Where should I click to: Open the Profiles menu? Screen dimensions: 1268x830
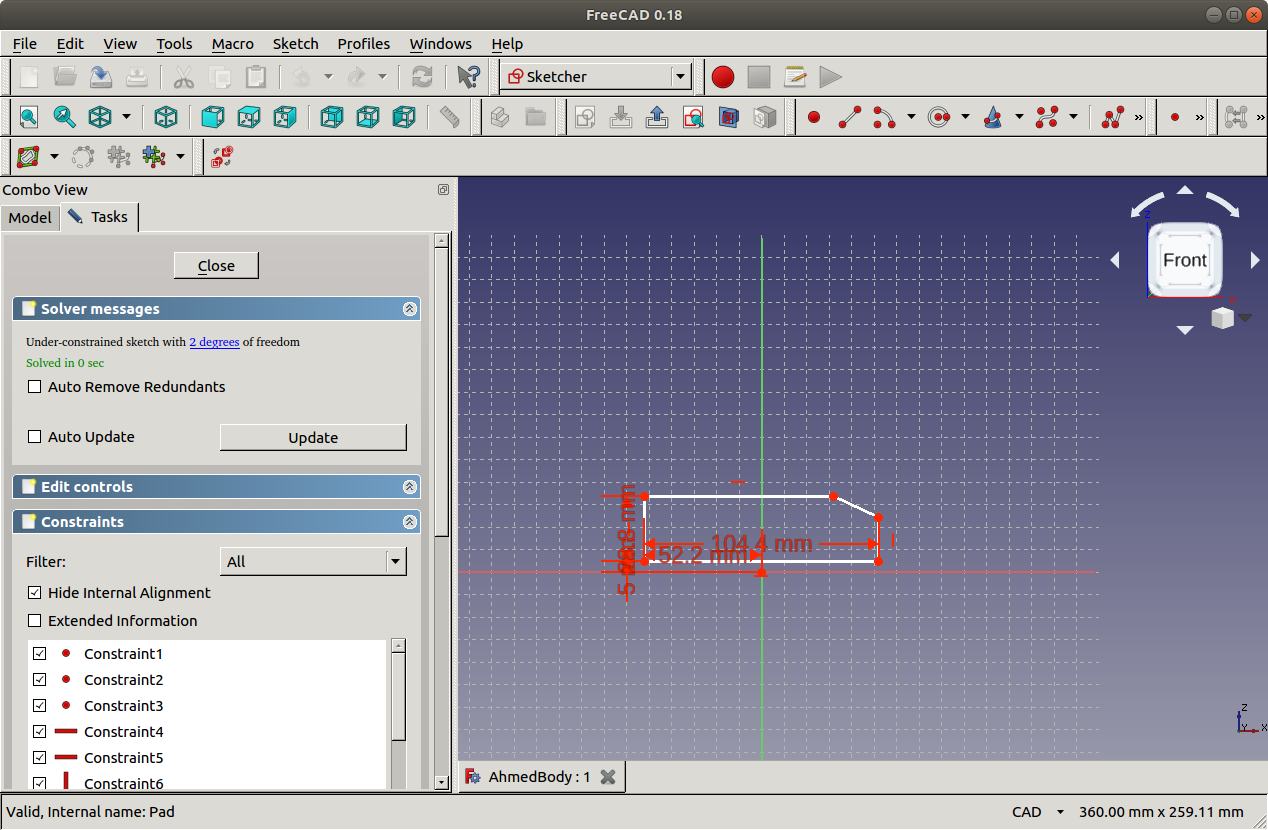click(363, 44)
